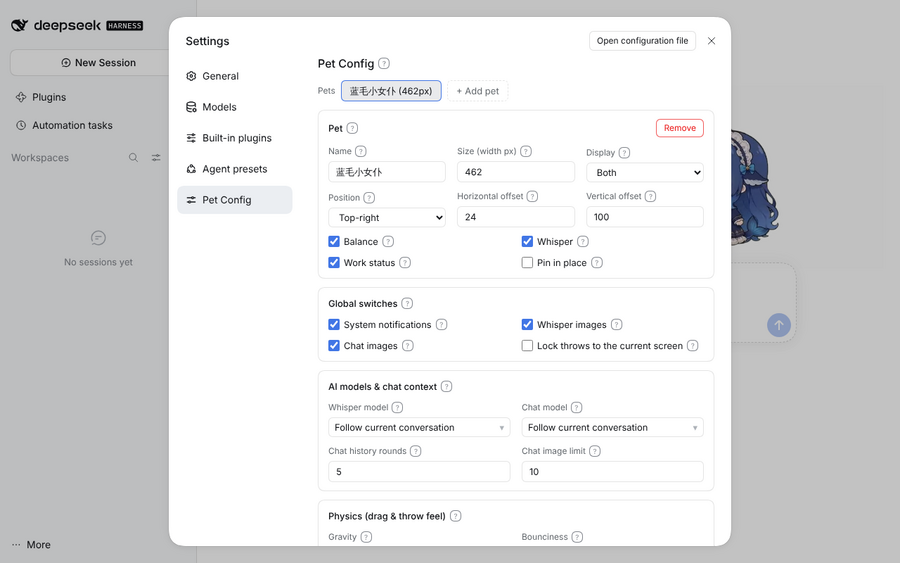Click the help icon beside Vertical offset
This screenshot has height=563, width=900.
tap(650, 196)
